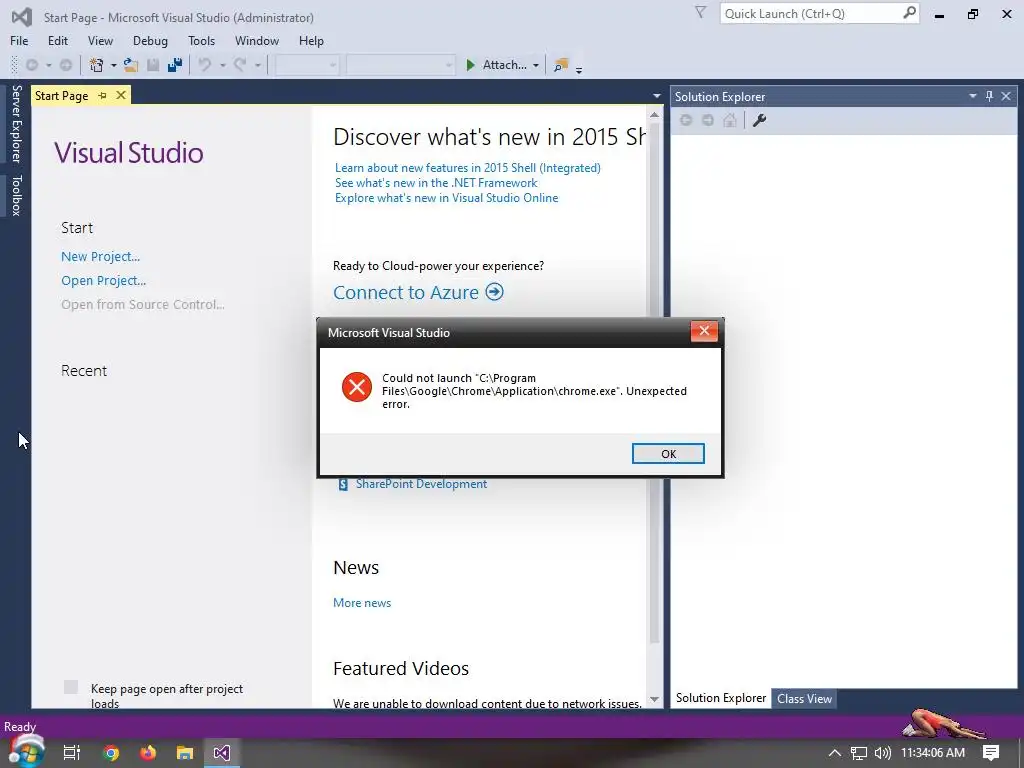Open the File menu

19,40
